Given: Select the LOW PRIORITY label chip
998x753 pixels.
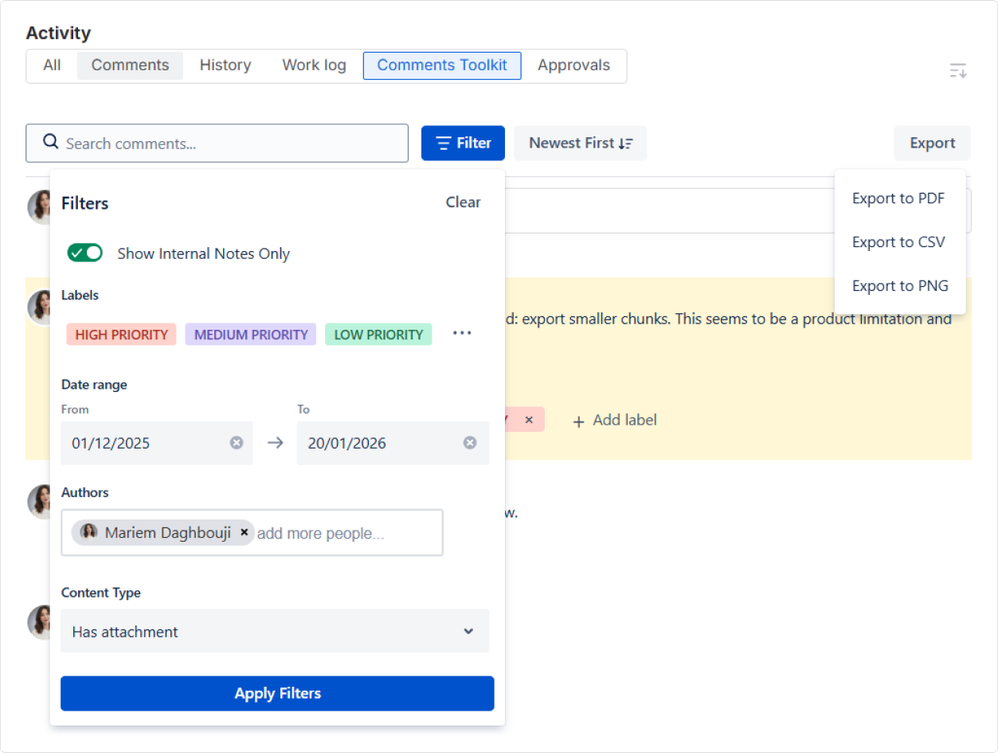Looking at the screenshot, I should coord(379,334).
